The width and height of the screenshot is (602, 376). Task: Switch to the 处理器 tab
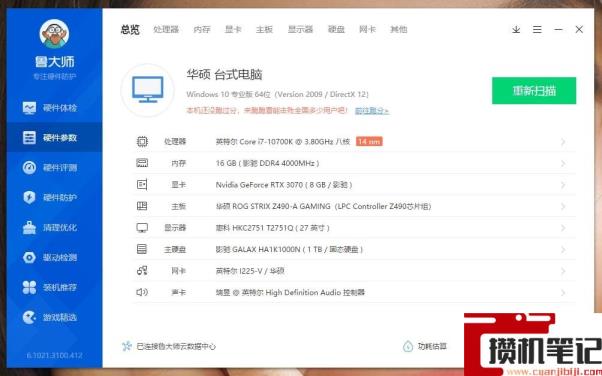(166, 30)
